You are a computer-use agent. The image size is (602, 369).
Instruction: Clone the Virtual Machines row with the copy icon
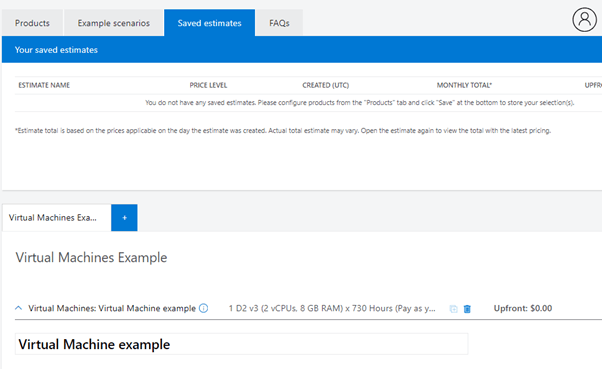(453, 309)
